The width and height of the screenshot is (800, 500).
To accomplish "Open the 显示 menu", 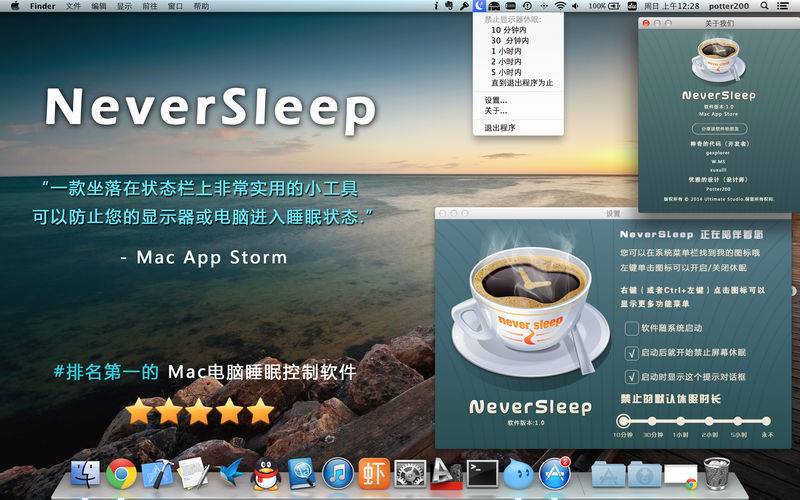I will click(124, 6).
